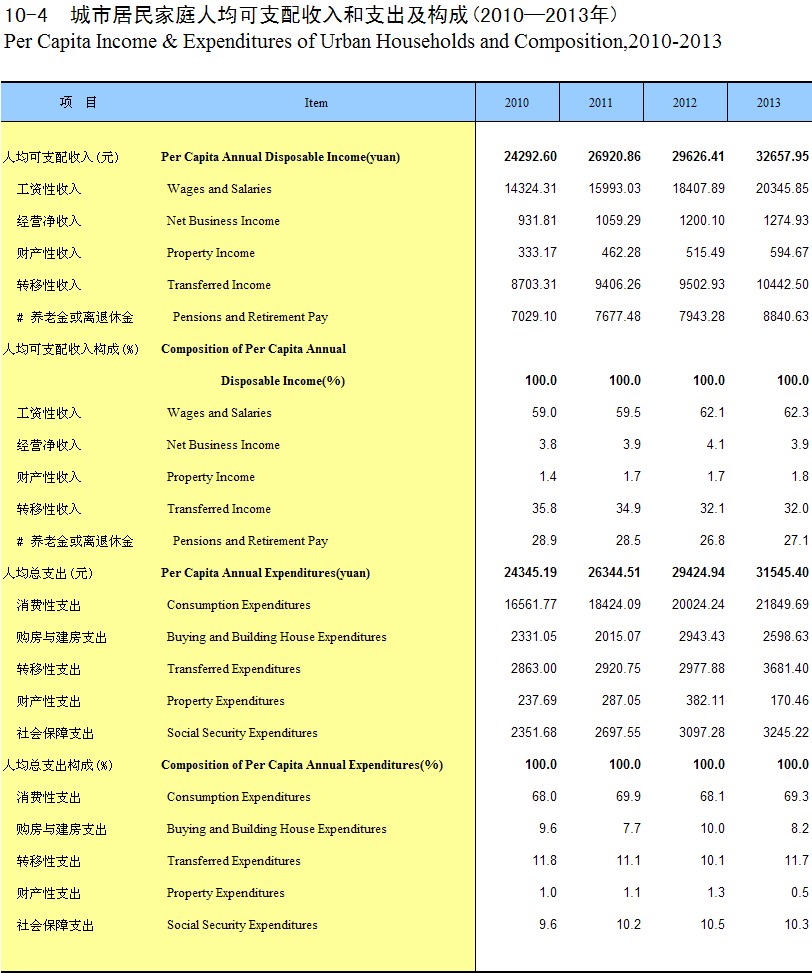This screenshot has height=973, width=812.
Task: Click 'Composition of Per Capita Annual Expenditures(%)' label
Action: 302,765
